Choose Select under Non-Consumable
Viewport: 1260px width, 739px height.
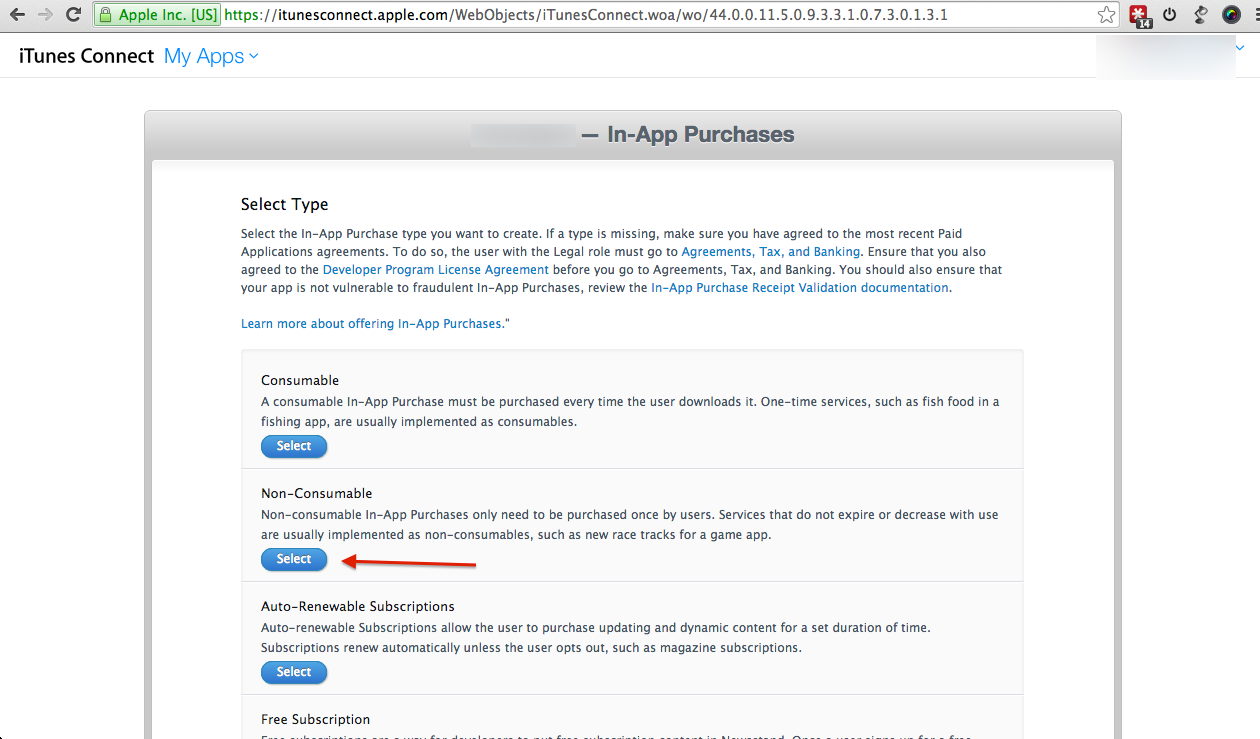click(x=294, y=559)
